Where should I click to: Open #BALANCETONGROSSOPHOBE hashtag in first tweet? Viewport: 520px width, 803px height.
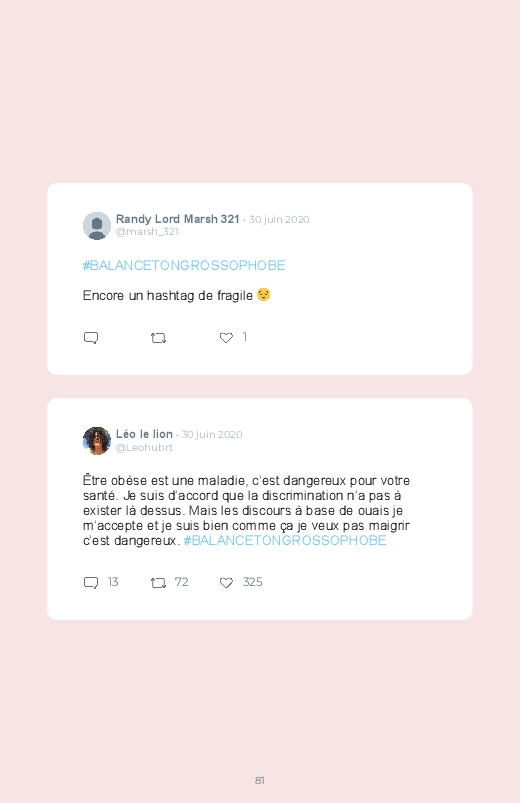(x=184, y=265)
